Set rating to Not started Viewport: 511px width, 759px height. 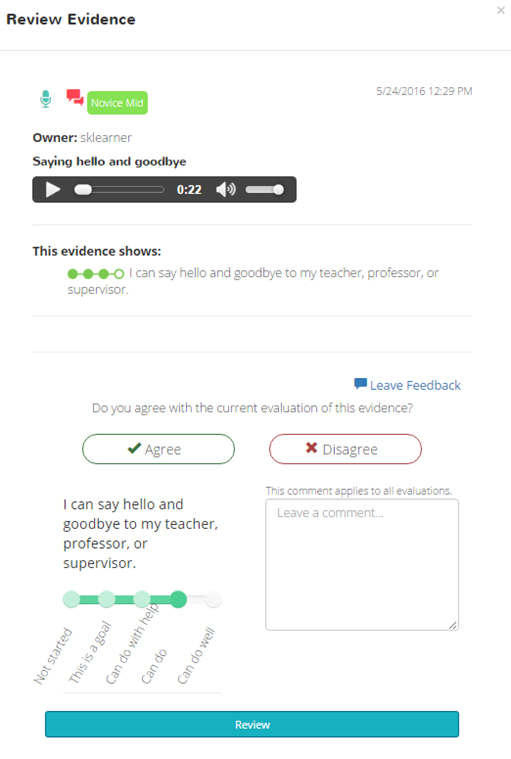click(71, 599)
